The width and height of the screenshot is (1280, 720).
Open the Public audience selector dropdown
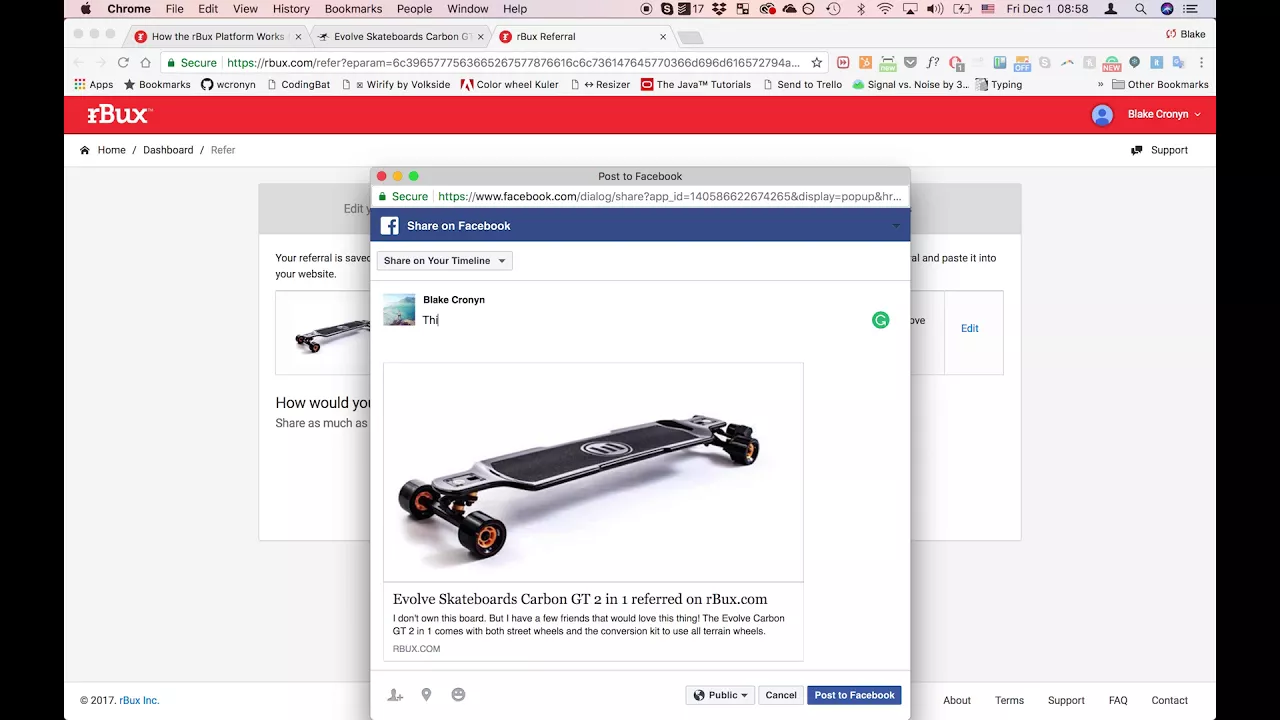pyautogui.click(x=719, y=695)
